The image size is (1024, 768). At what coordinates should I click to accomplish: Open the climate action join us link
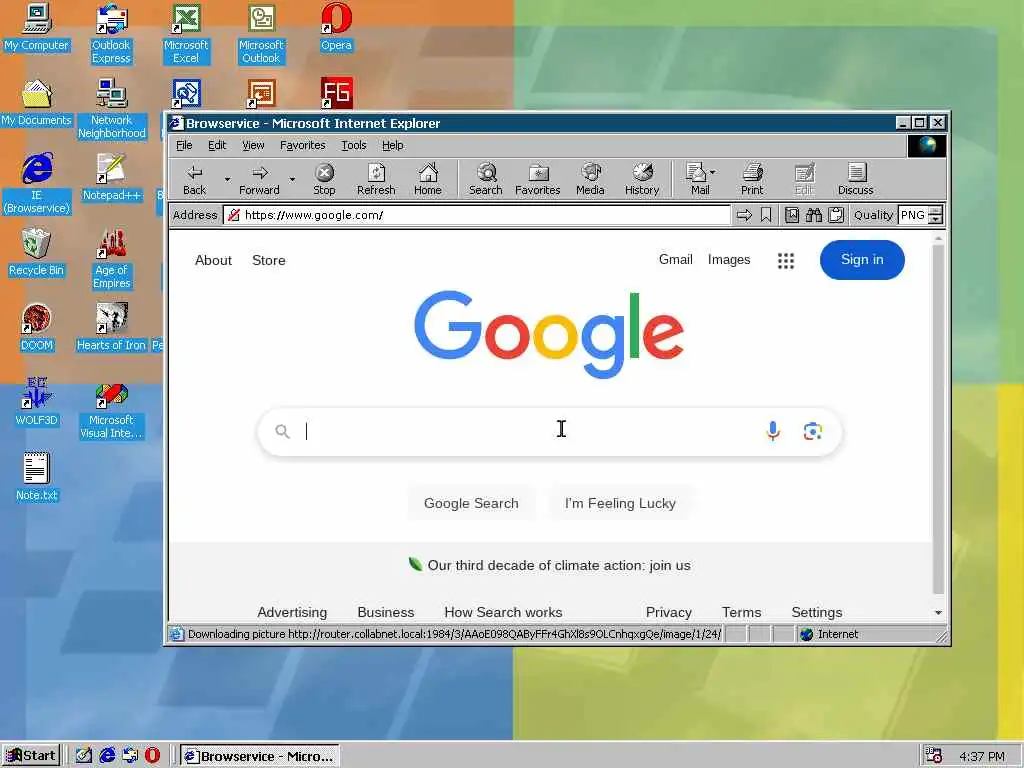tap(558, 566)
